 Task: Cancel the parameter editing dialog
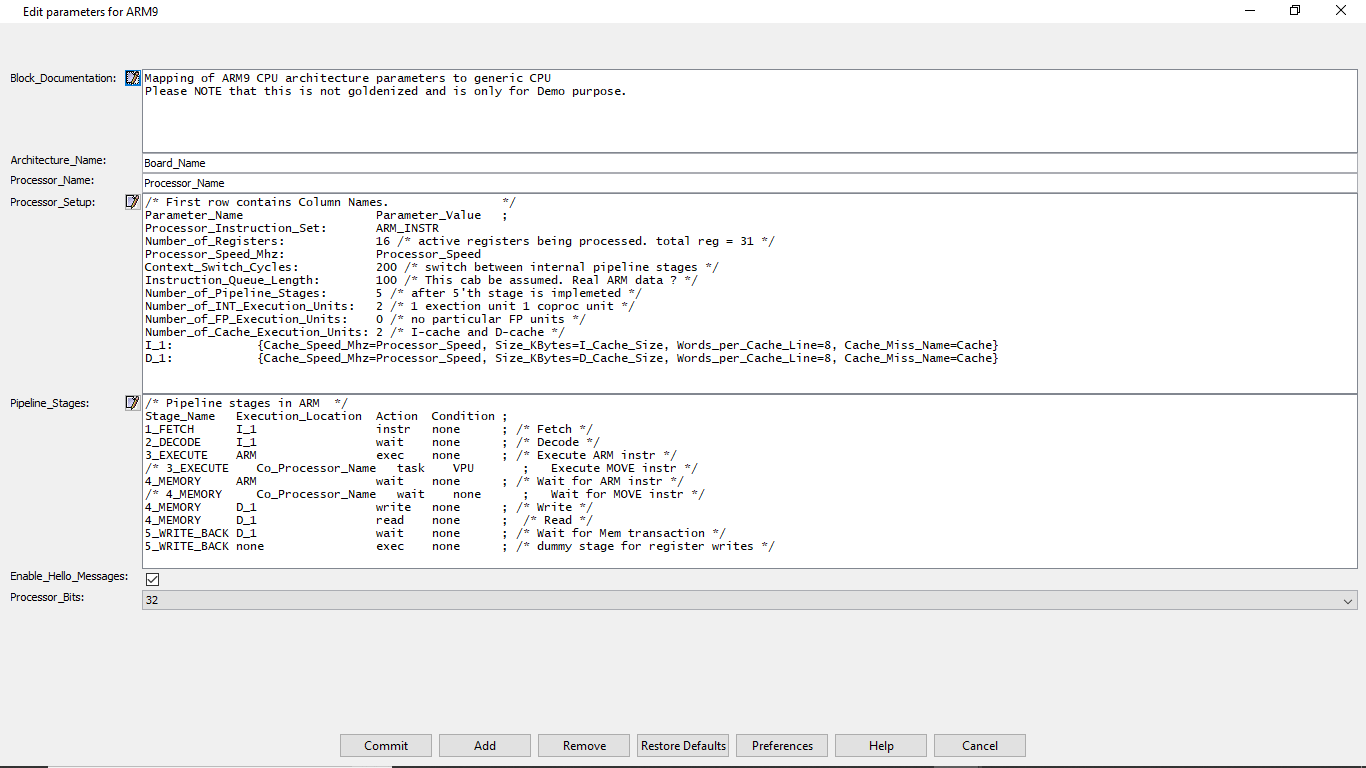click(x=980, y=745)
